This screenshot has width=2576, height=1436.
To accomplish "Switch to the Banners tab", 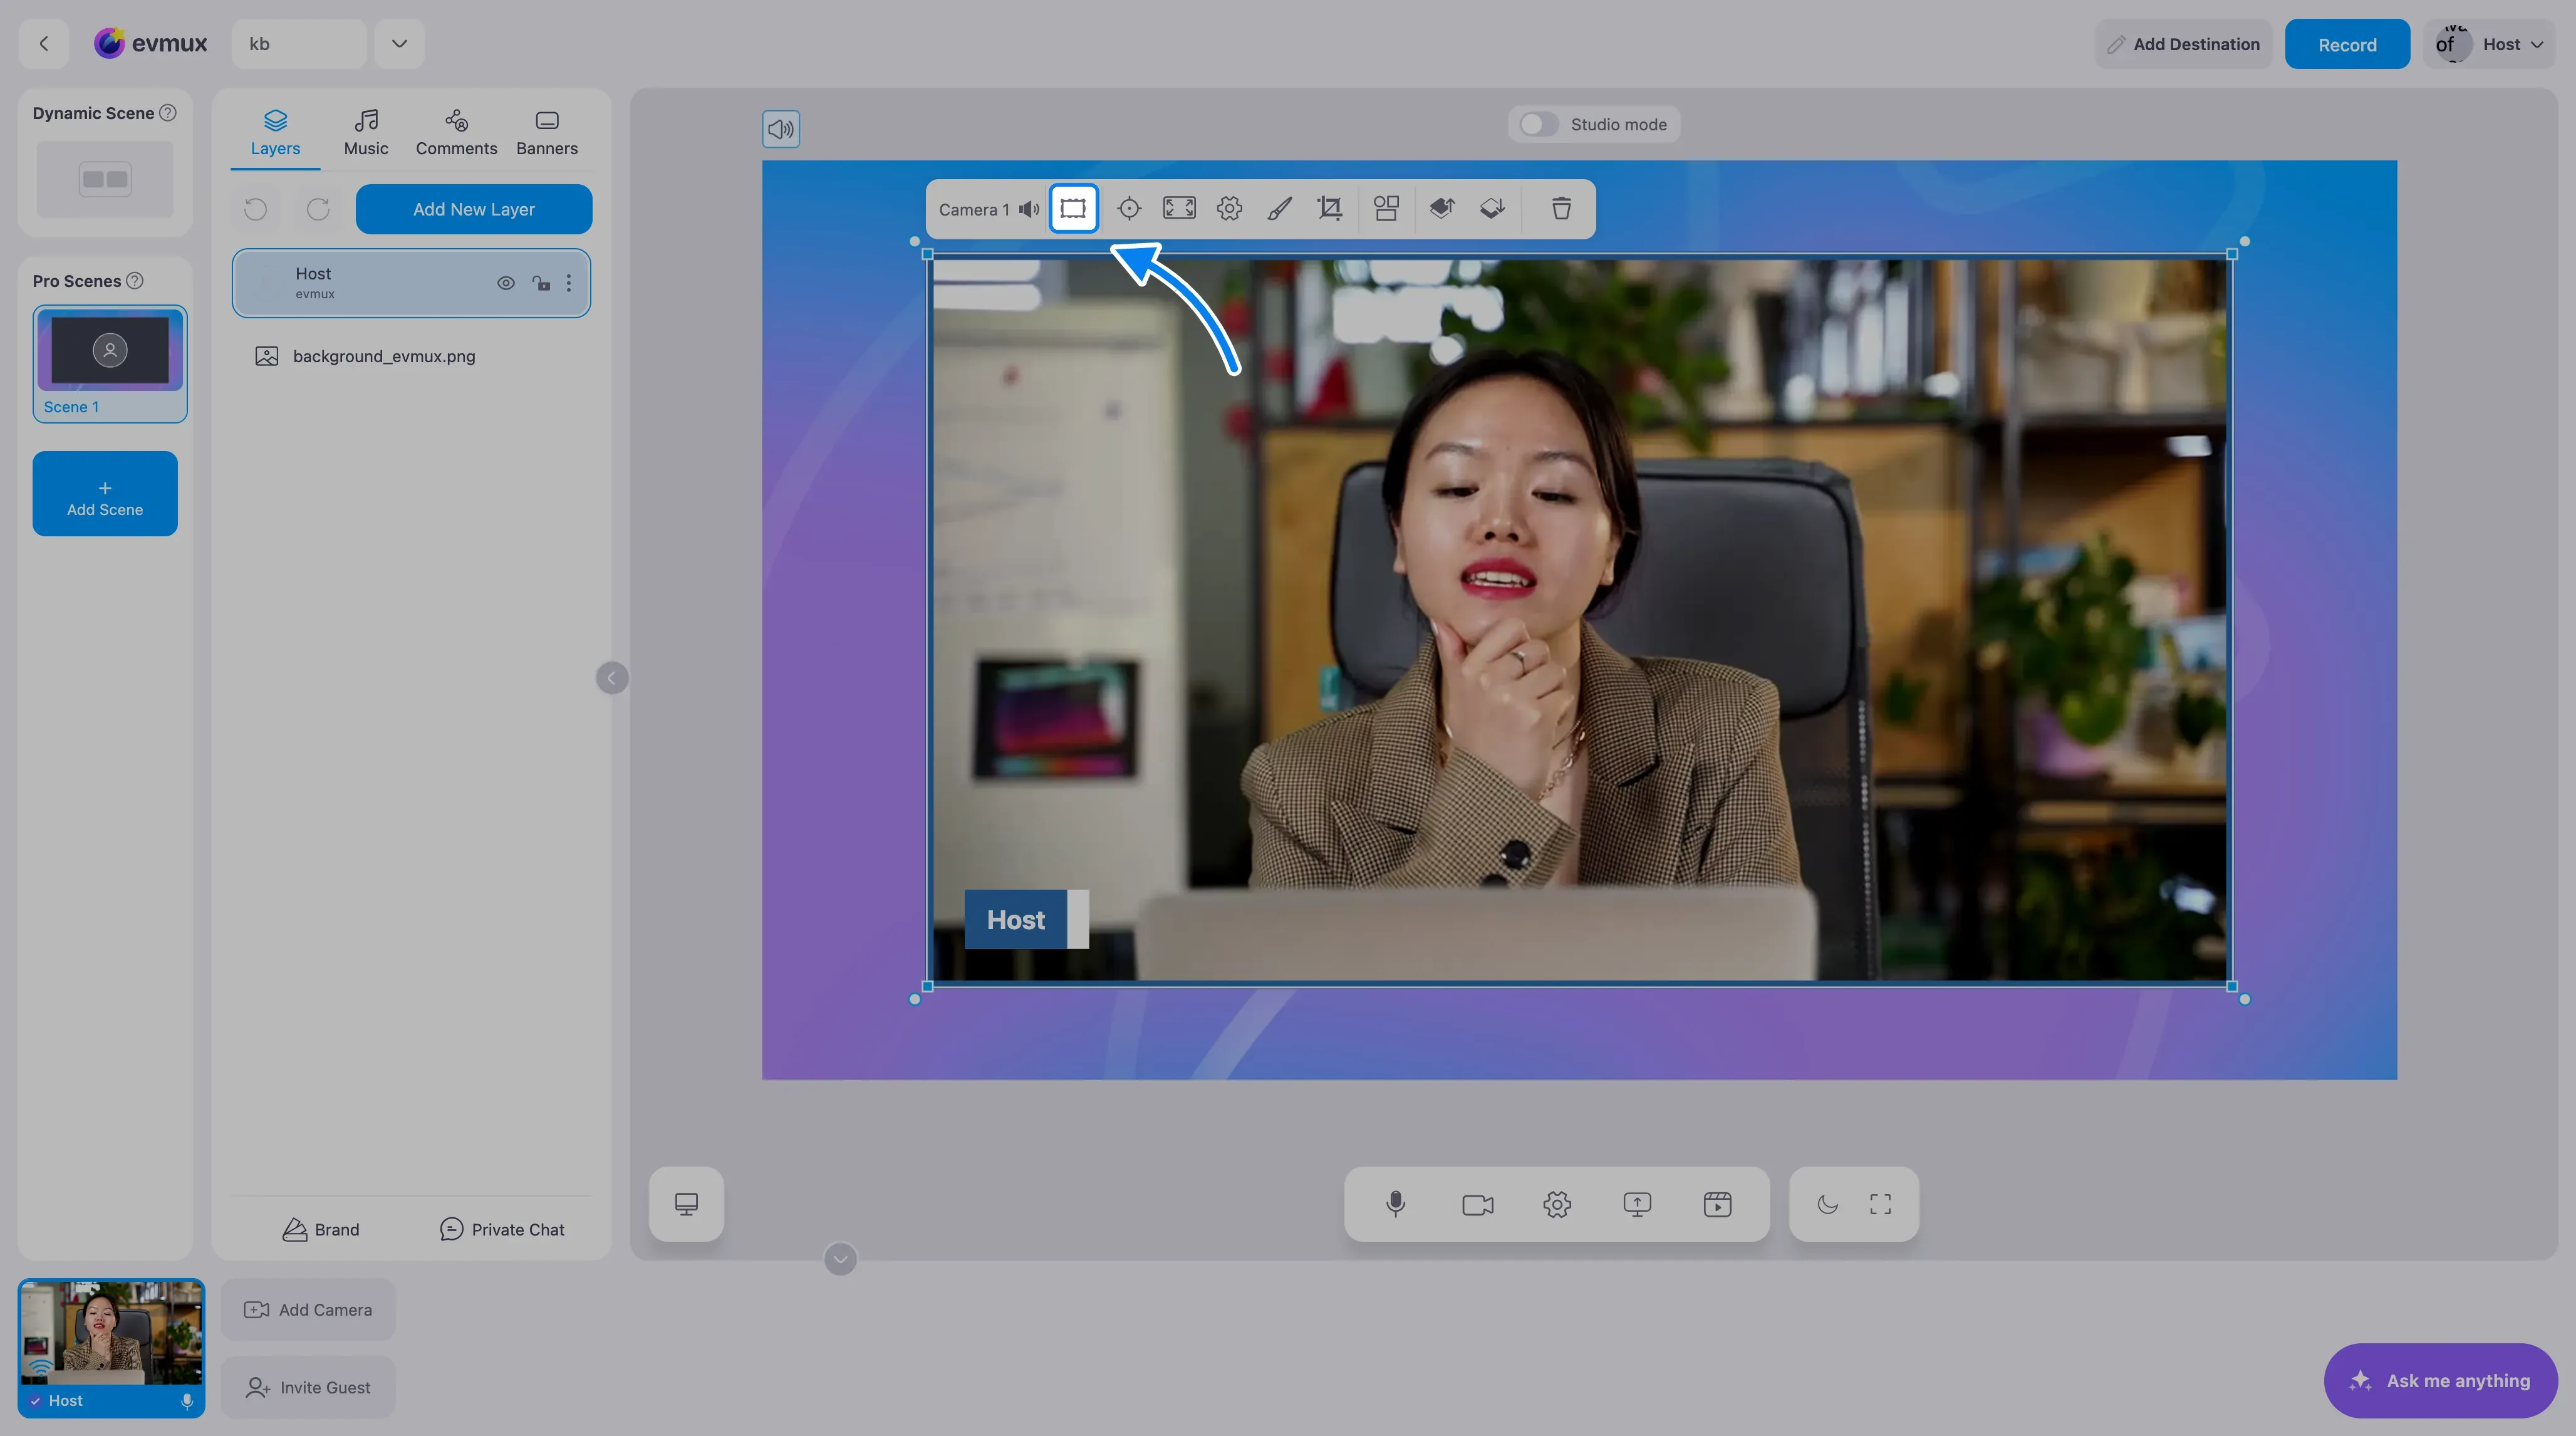I will [x=547, y=133].
